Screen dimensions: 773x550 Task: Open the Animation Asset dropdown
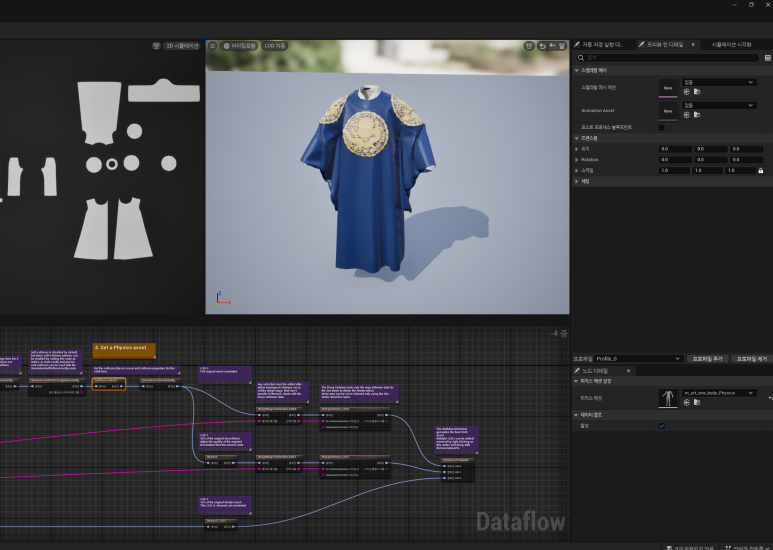(x=719, y=105)
